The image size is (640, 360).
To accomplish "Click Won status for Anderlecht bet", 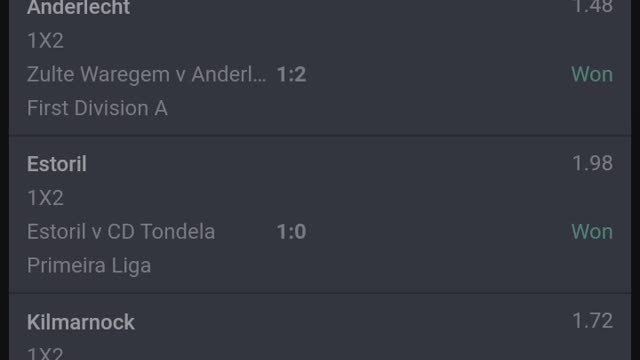I will (592, 74).
